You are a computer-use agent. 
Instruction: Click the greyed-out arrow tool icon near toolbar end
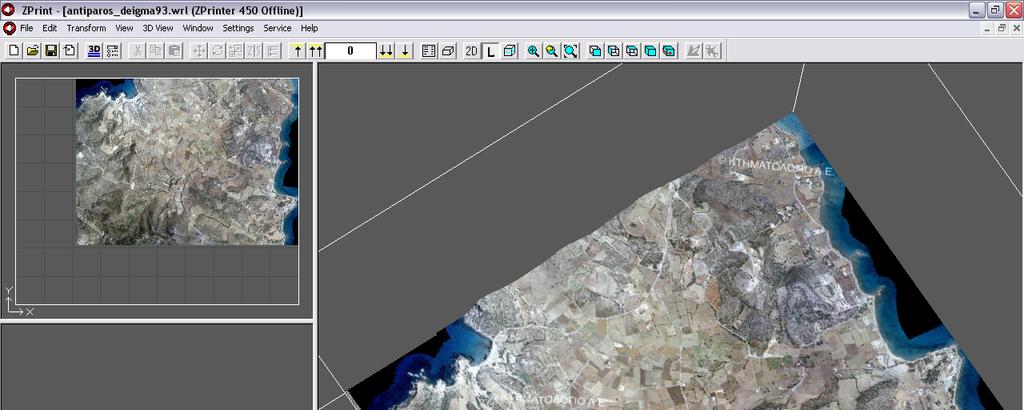(694, 51)
